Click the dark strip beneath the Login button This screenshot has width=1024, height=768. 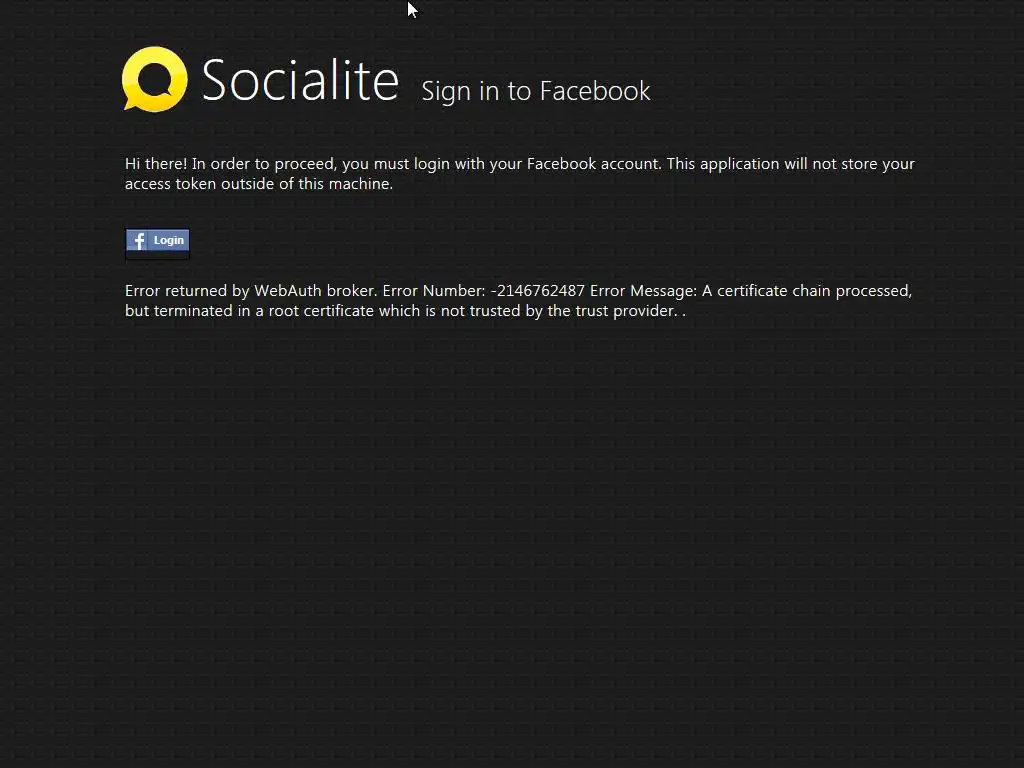click(x=157, y=256)
